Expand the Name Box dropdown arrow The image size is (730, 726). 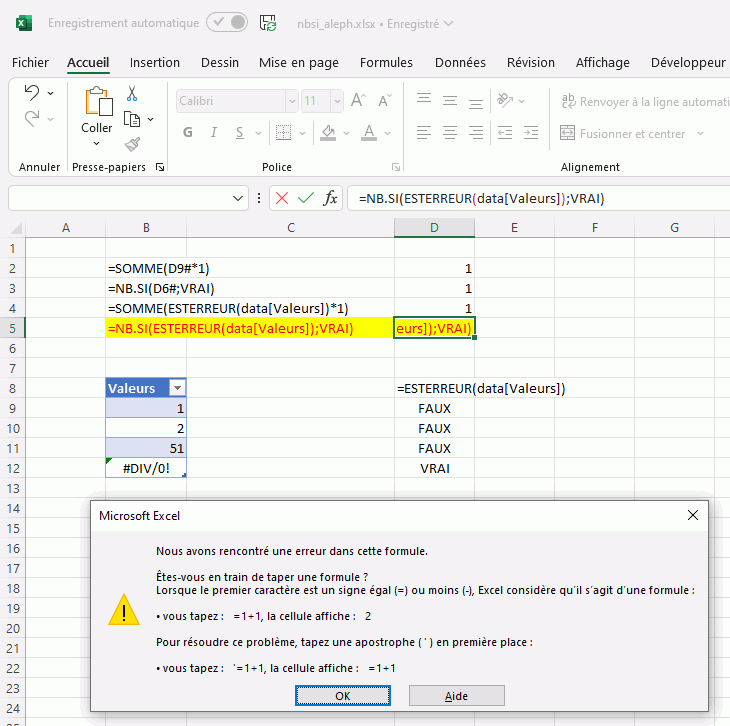tap(238, 198)
